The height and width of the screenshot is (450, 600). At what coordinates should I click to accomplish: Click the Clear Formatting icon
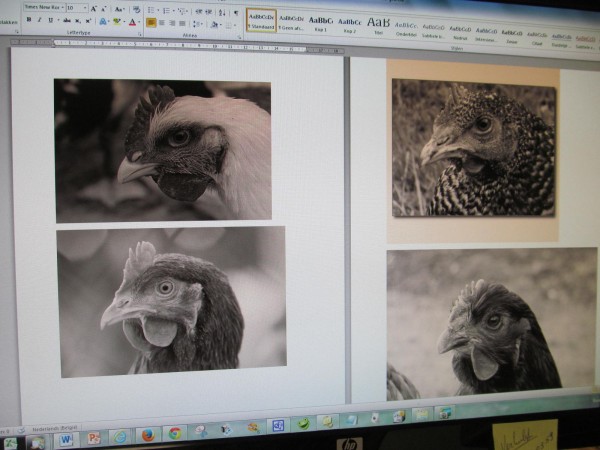[x=137, y=10]
